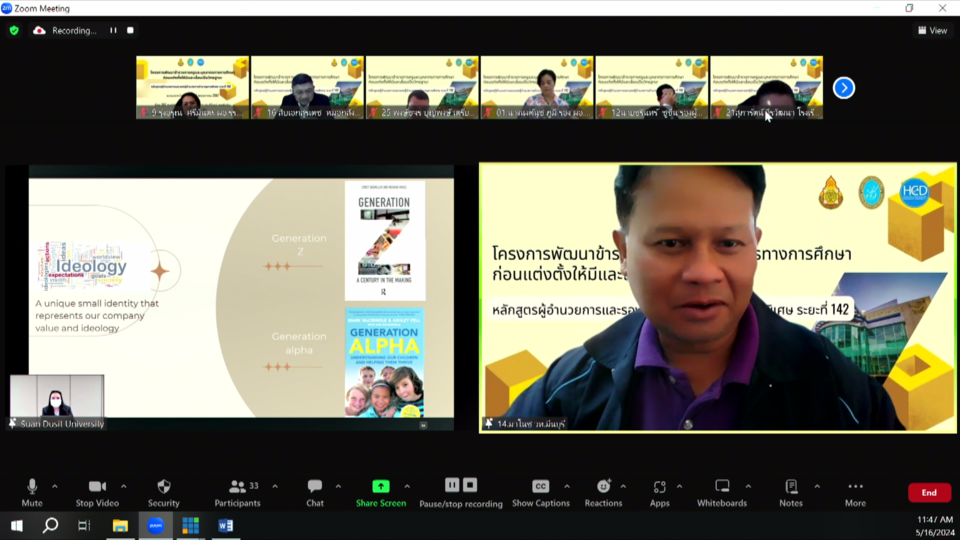The width and height of the screenshot is (960, 540).
Task: Click the red End meeting button
Action: tap(929, 492)
